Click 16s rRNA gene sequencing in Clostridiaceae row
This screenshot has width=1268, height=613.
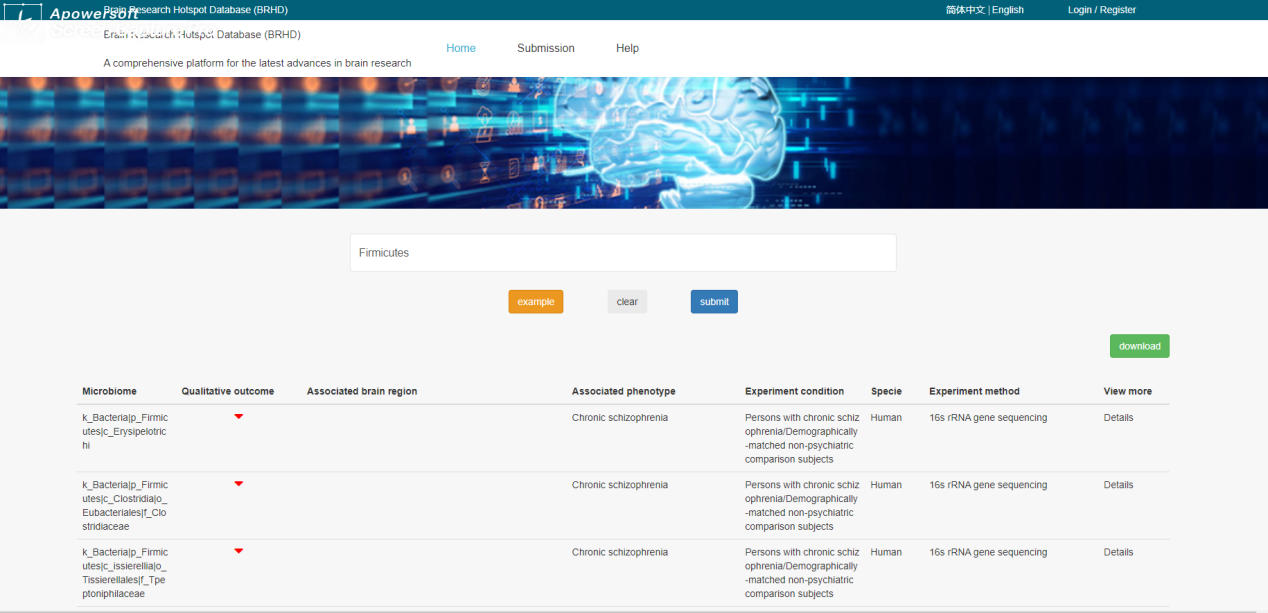point(988,485)
